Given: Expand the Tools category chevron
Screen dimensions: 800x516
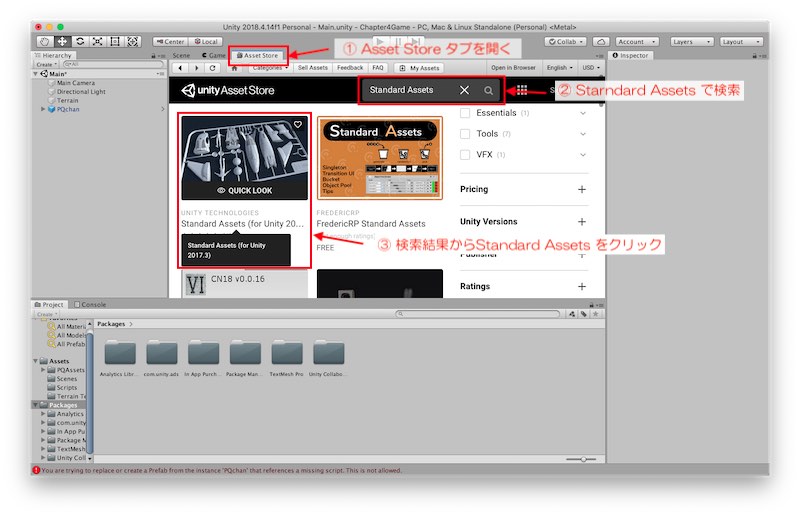Looking at the screenshot, I should [583, 134].
